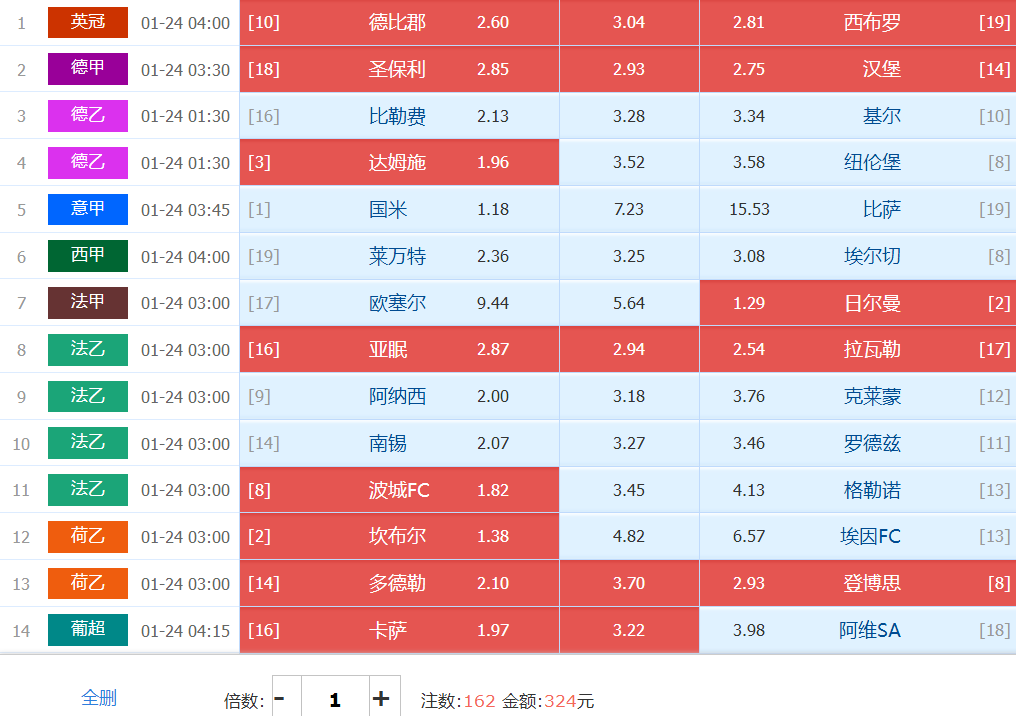Click the dark green 西甲 league badge

[x=88, y=256]
